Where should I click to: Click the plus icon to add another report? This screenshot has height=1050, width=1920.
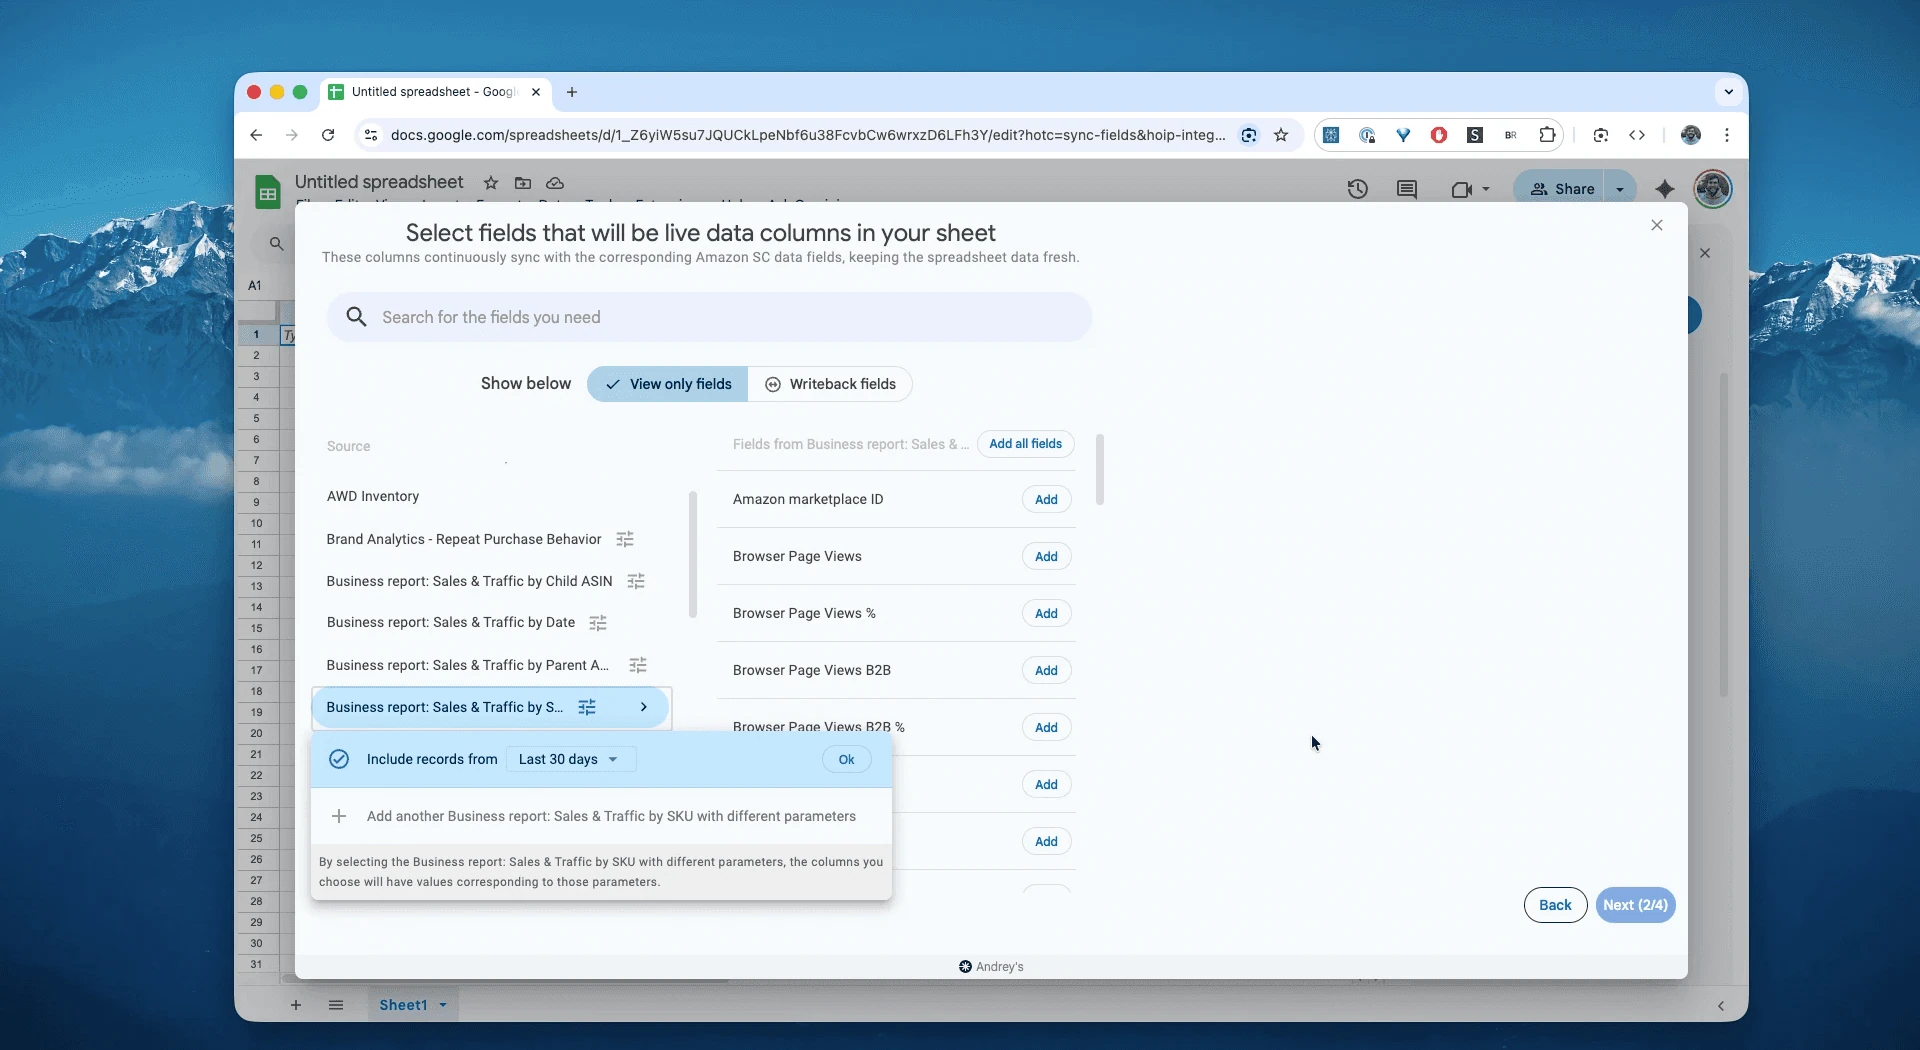(x=339, y=817)
